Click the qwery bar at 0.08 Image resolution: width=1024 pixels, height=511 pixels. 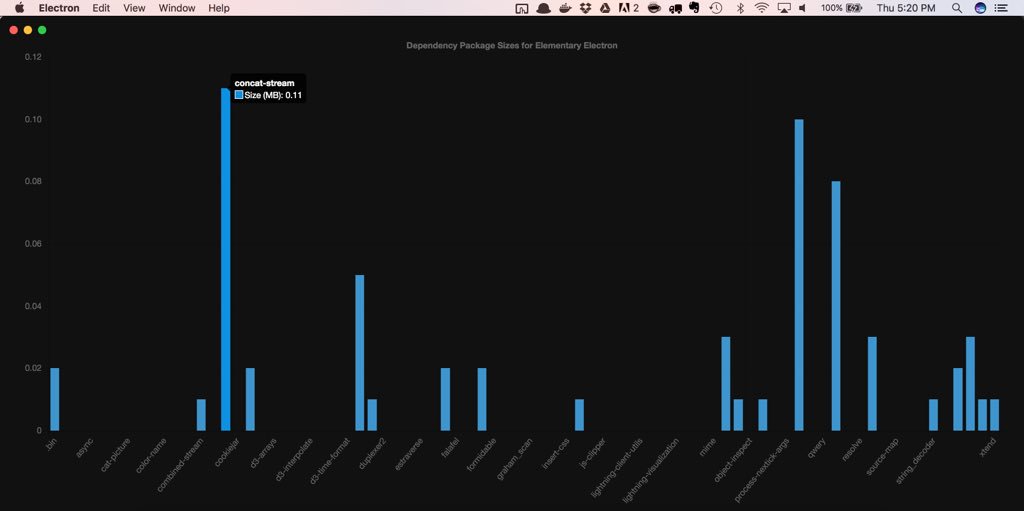[x=836, y=306]
